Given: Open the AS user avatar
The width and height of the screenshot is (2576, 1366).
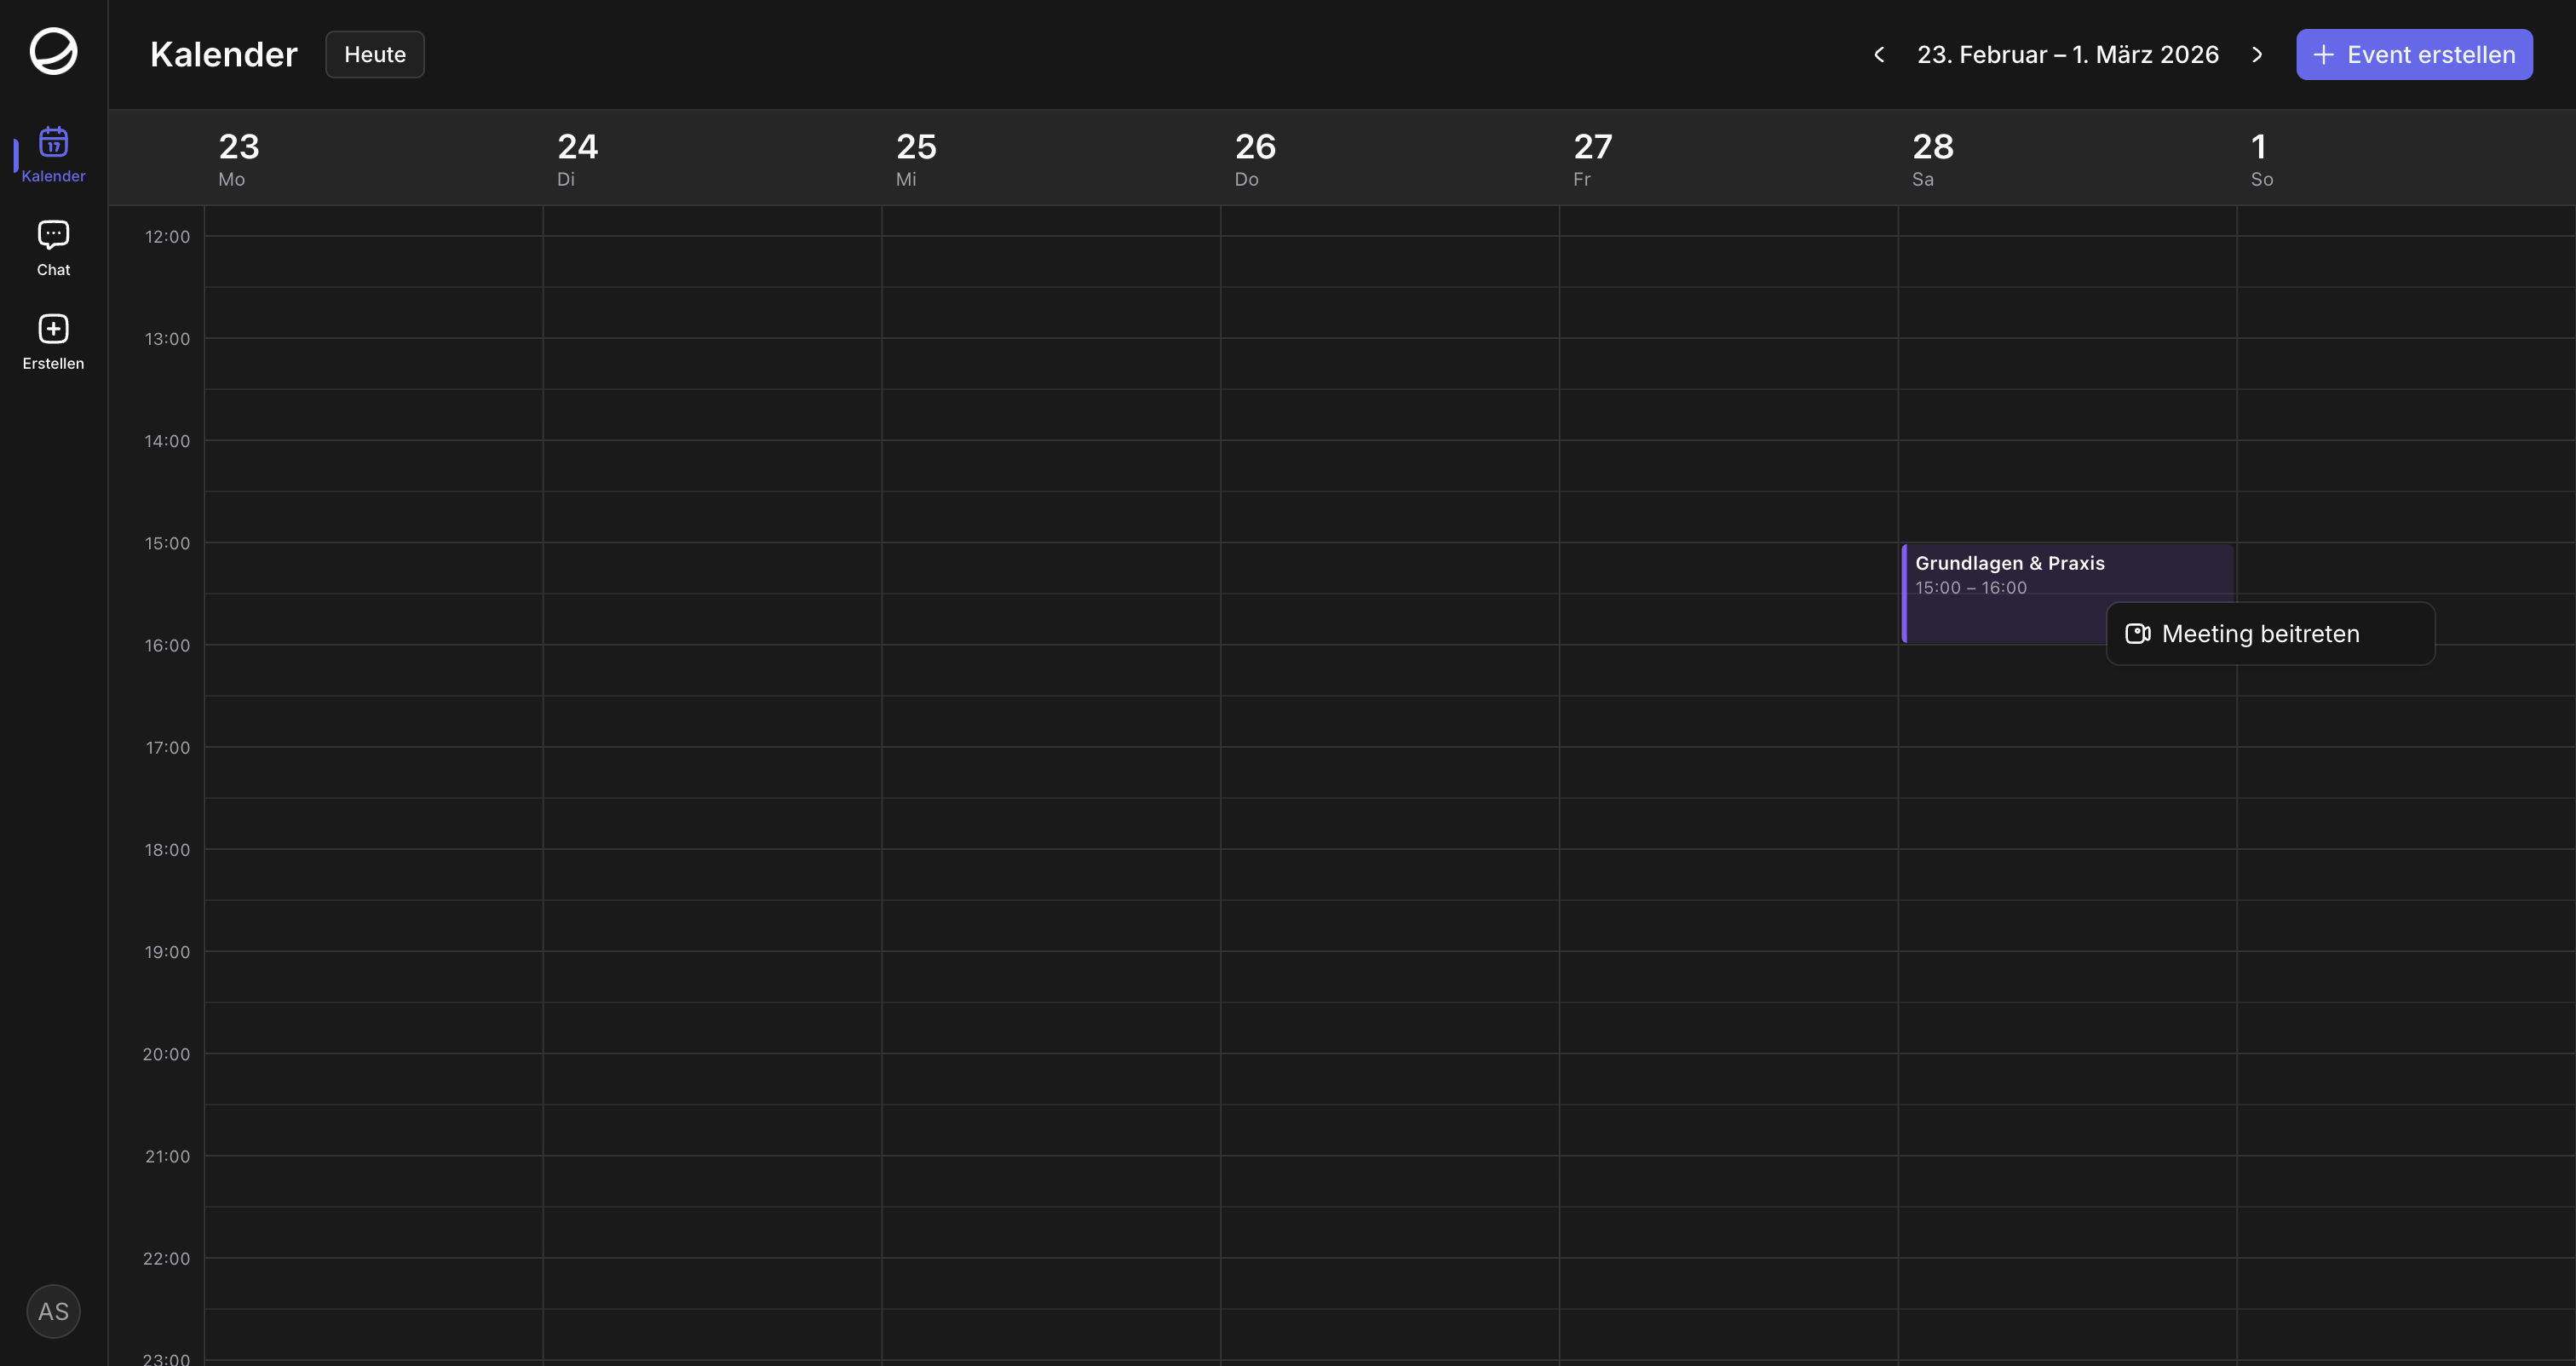Looking at the screenshot, I should 53,1311.
